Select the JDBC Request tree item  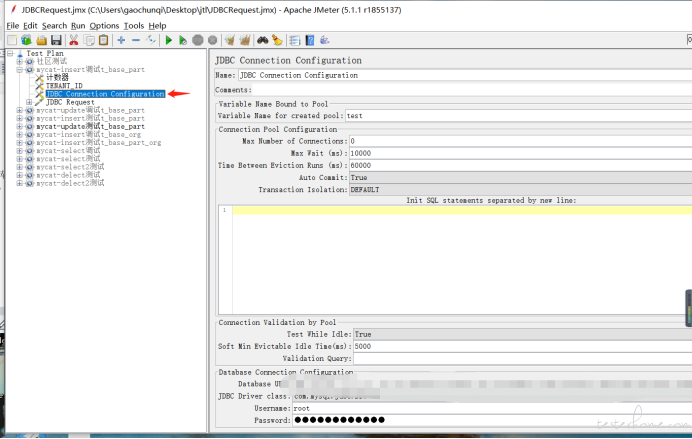[x=70, y=102]
